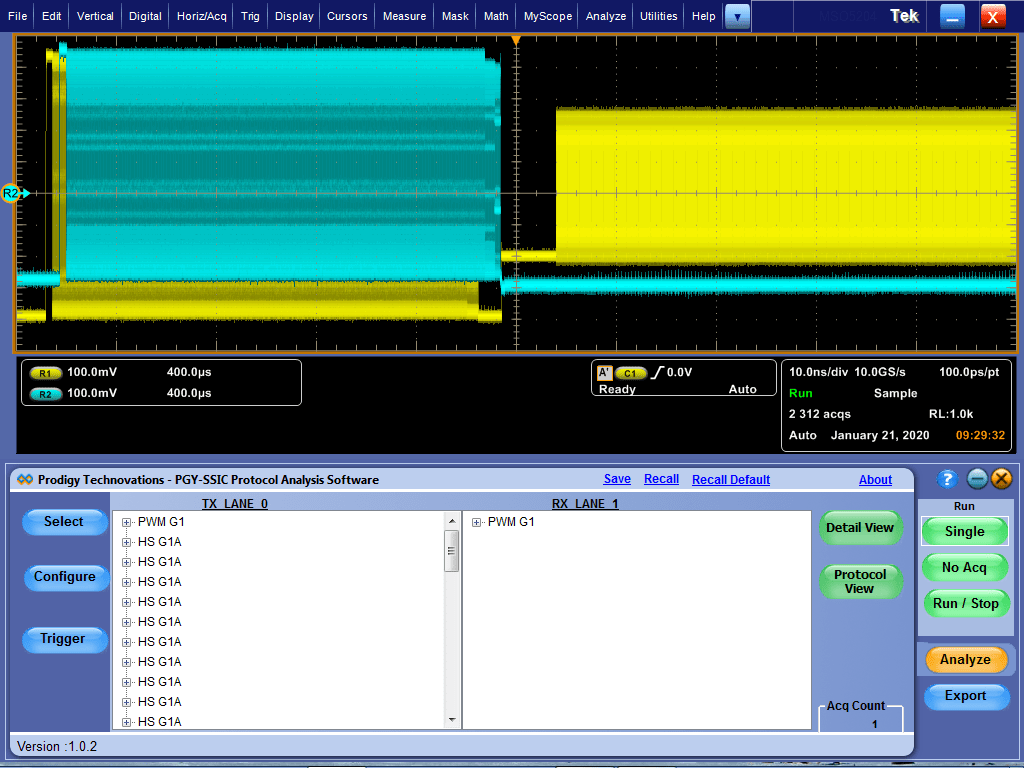
Task: Toggle Run / Stop acquisition
Action: tap(966, 603)
